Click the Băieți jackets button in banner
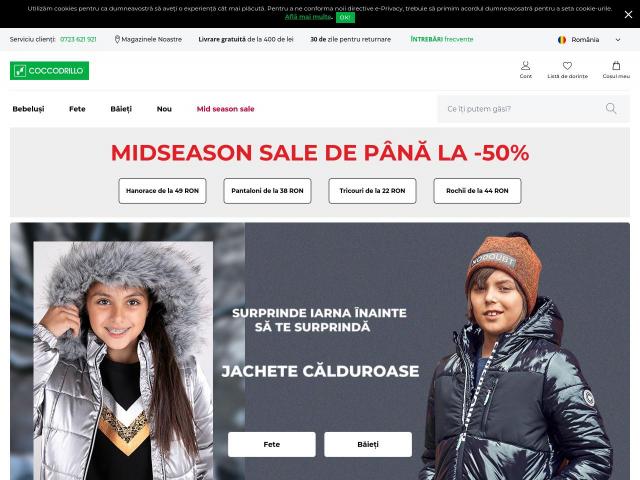This screenshot has height=480, width=640. tap(368, 444)
